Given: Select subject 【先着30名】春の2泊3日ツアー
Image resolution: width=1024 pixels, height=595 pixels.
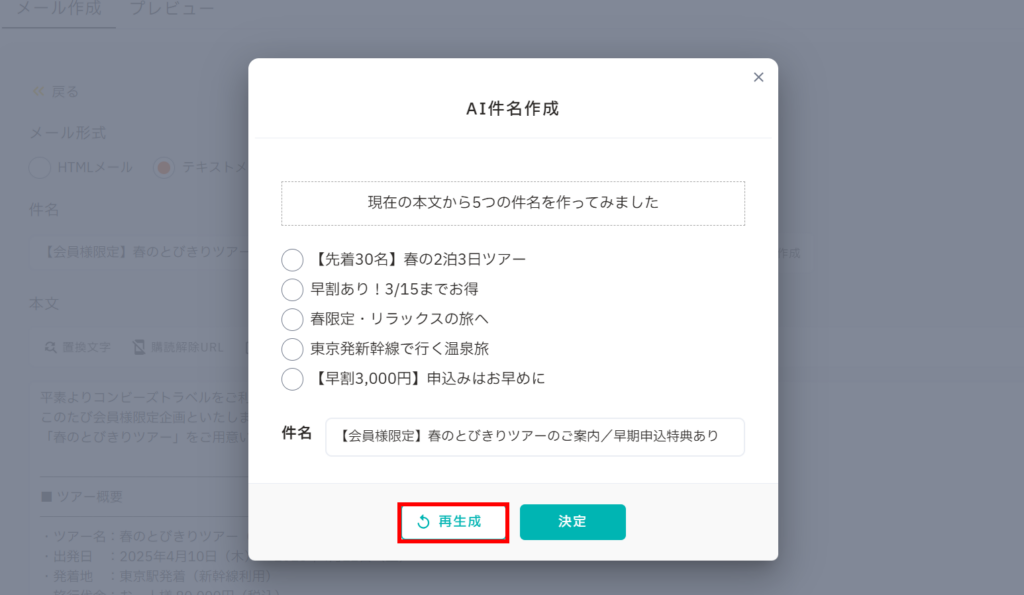Looking at the screenshot, I should pyautogui.click(x=292, y=260).
